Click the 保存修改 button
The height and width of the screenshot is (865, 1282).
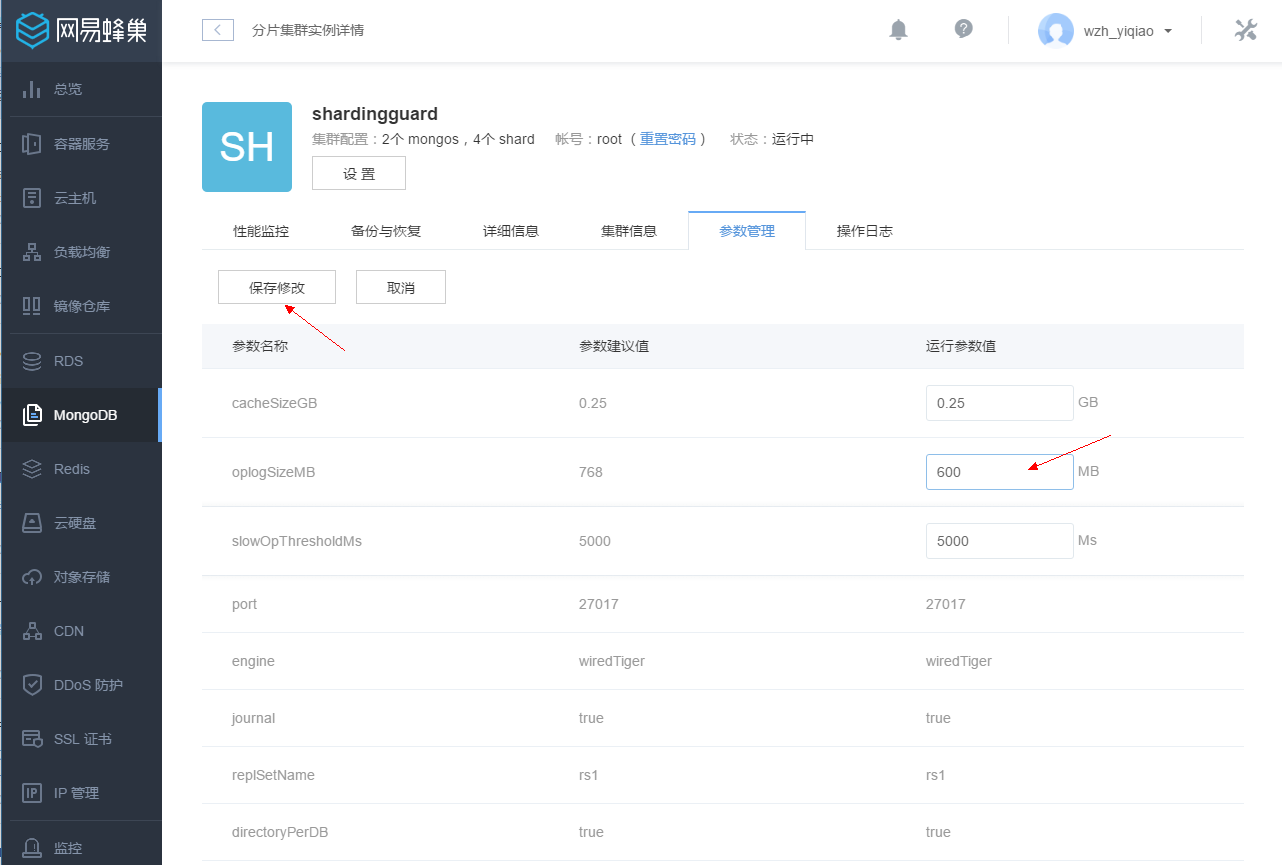[277, 287]
